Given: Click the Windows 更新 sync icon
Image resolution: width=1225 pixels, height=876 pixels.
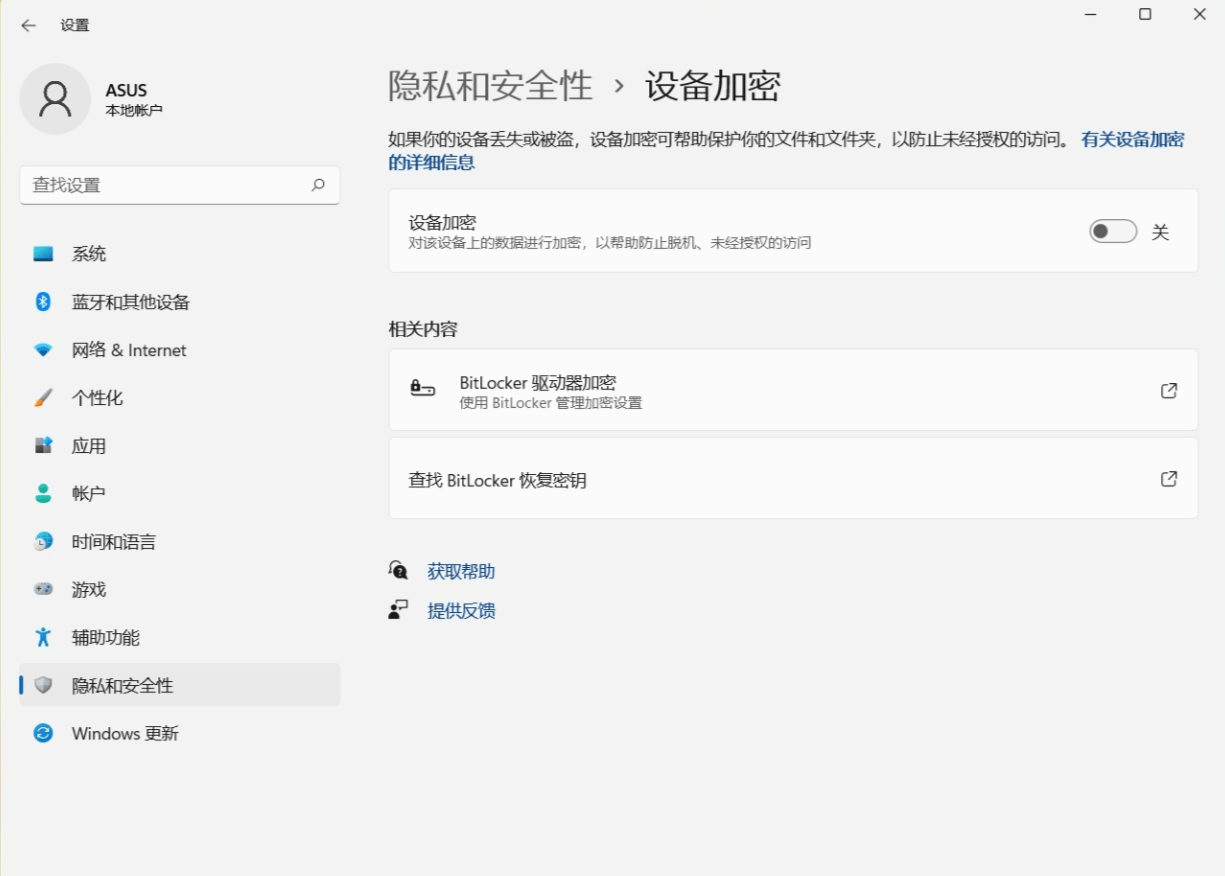Looking at the screenshot, I should point(43,734).
